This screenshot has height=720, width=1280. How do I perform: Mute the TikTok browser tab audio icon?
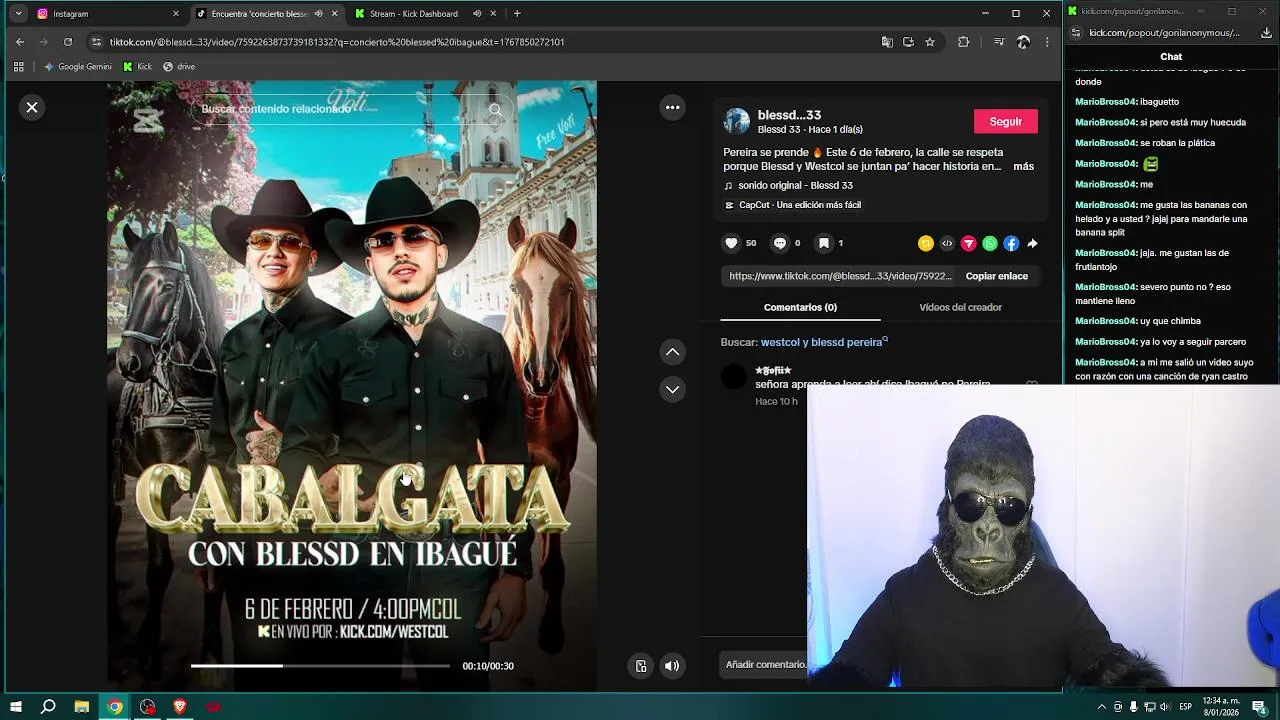point(319,14)
